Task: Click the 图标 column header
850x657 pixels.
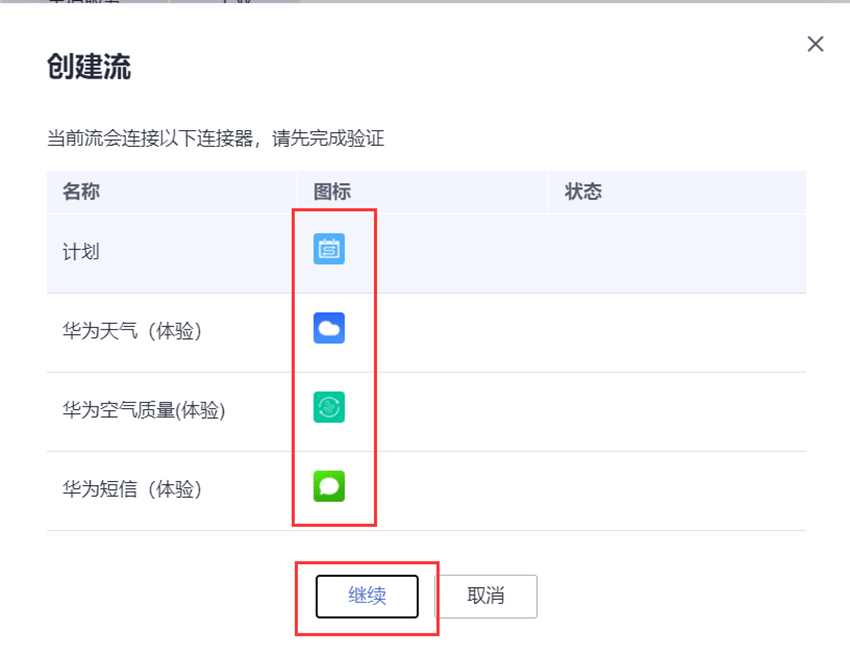Action: [332, 192]
